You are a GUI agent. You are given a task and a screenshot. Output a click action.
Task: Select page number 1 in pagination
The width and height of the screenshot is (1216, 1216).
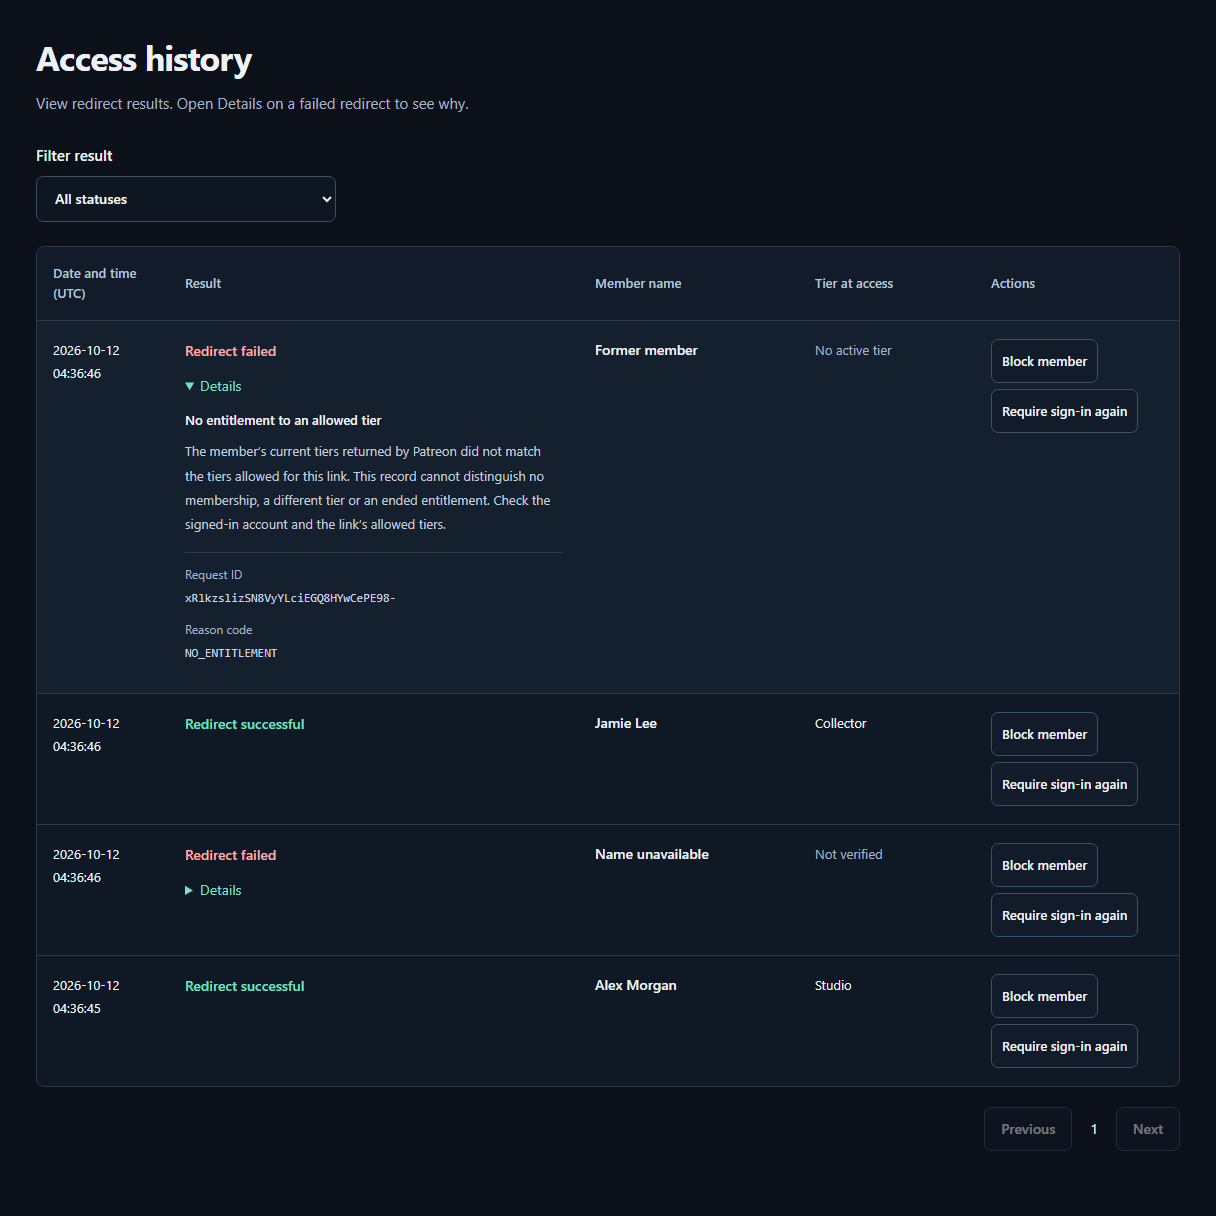point(1094,1129)
